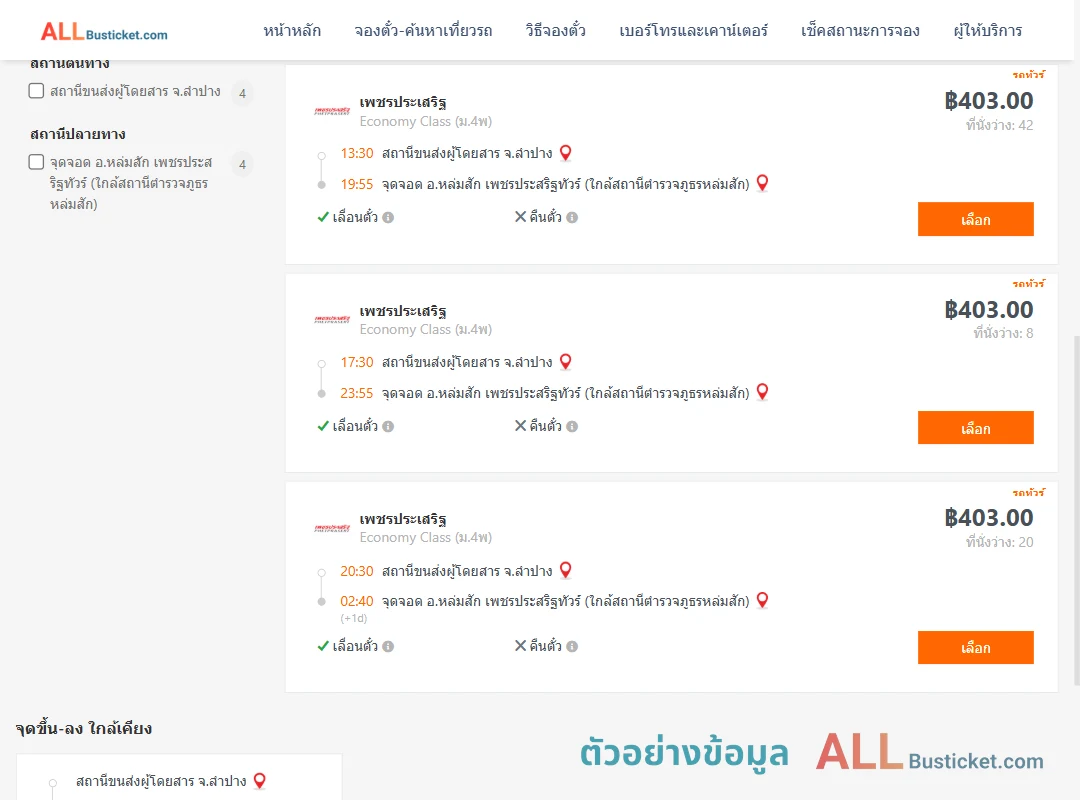This screenshot has height=800, width=1080.
Task: Go to หน้าหลัก home menu
Action: [x=292, y=31]
